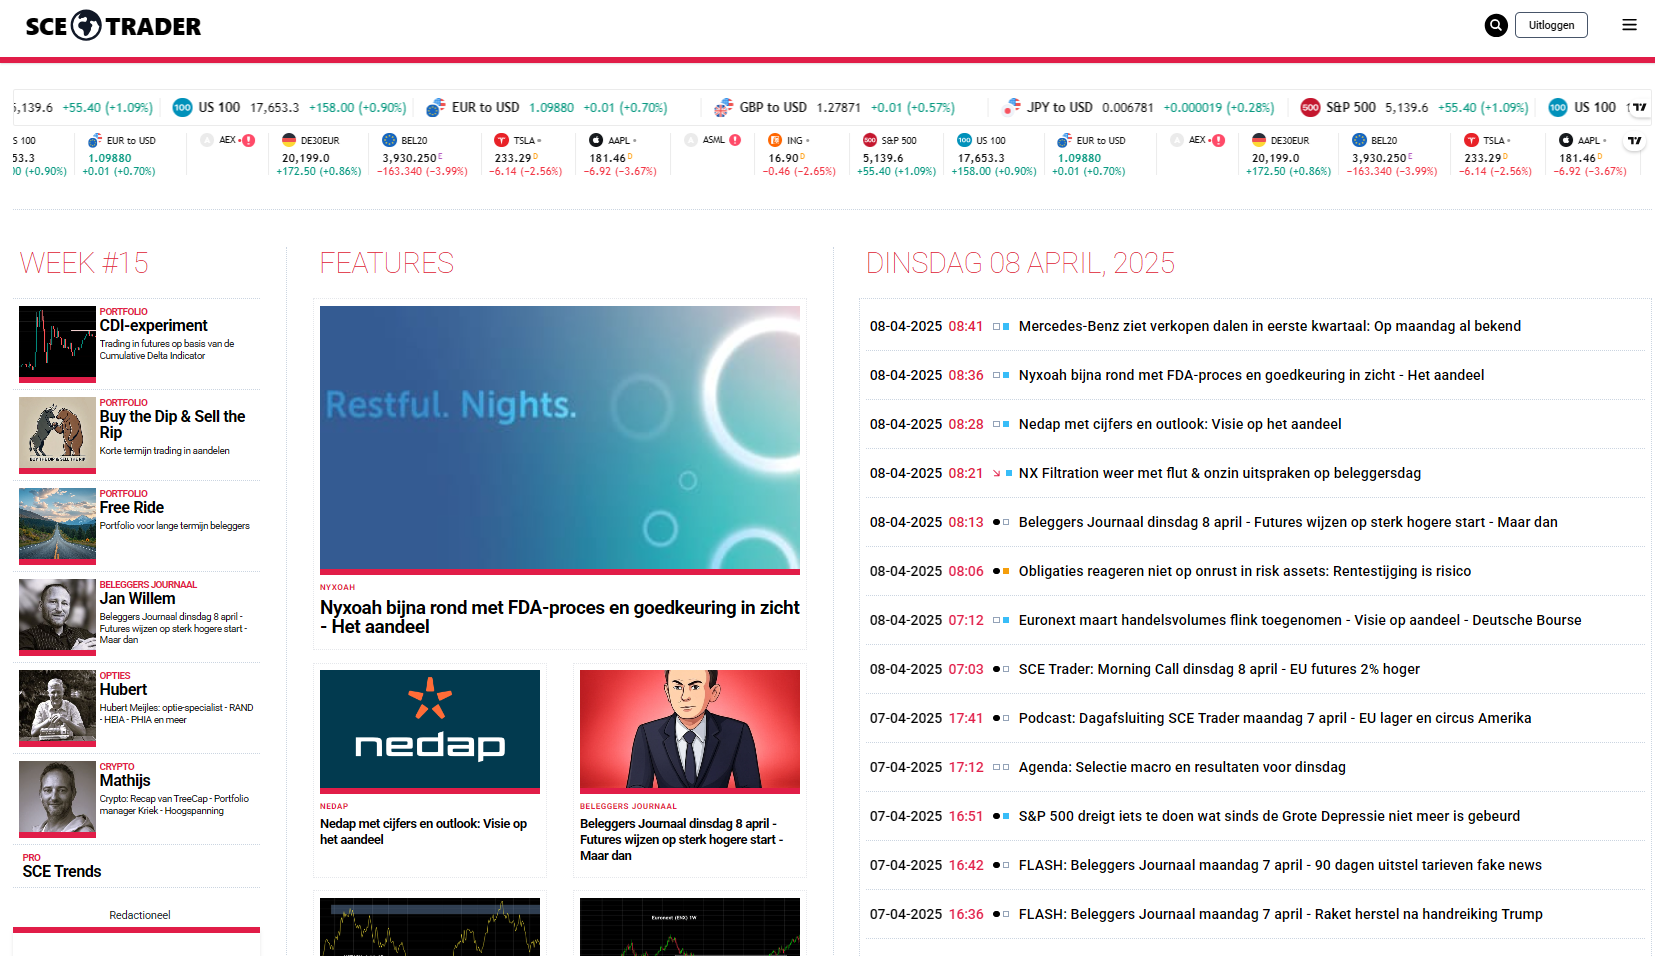Open the 08:36 Nyxoah headline in the news list
The image size is (1655, 956).
pos(1251,375)
